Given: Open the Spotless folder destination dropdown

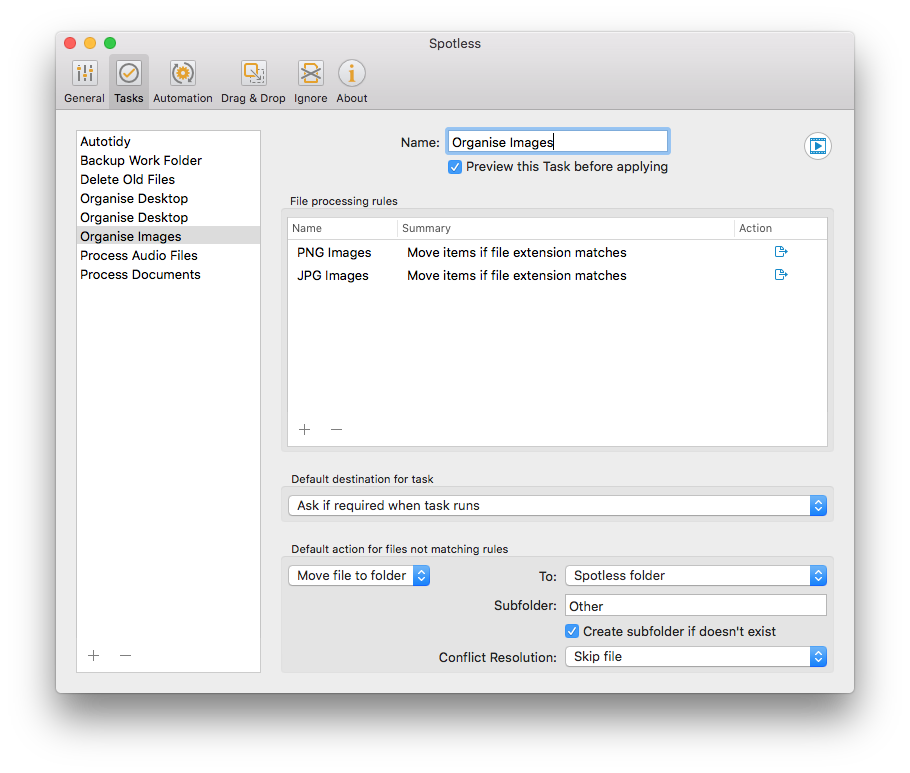Looking at the screenshot, I should (696, 576).
